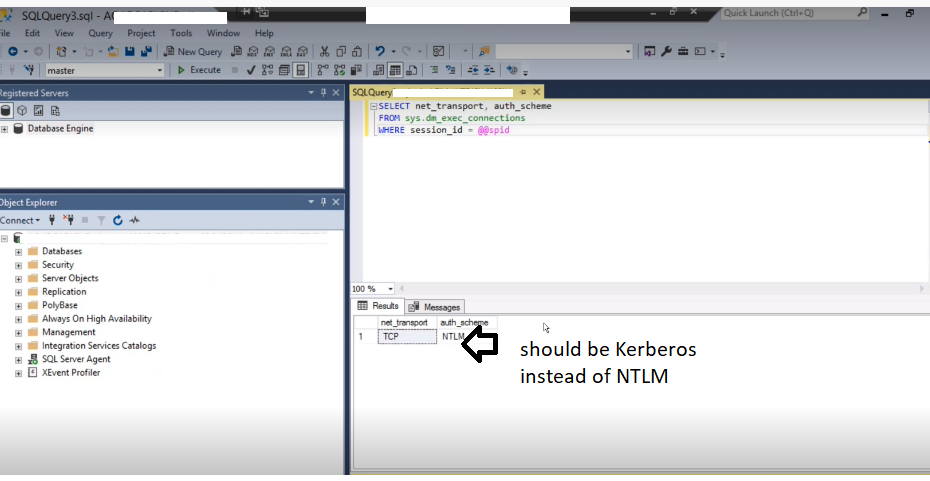Expand the Security folder

pyautogui.click(x=18, y=265)
